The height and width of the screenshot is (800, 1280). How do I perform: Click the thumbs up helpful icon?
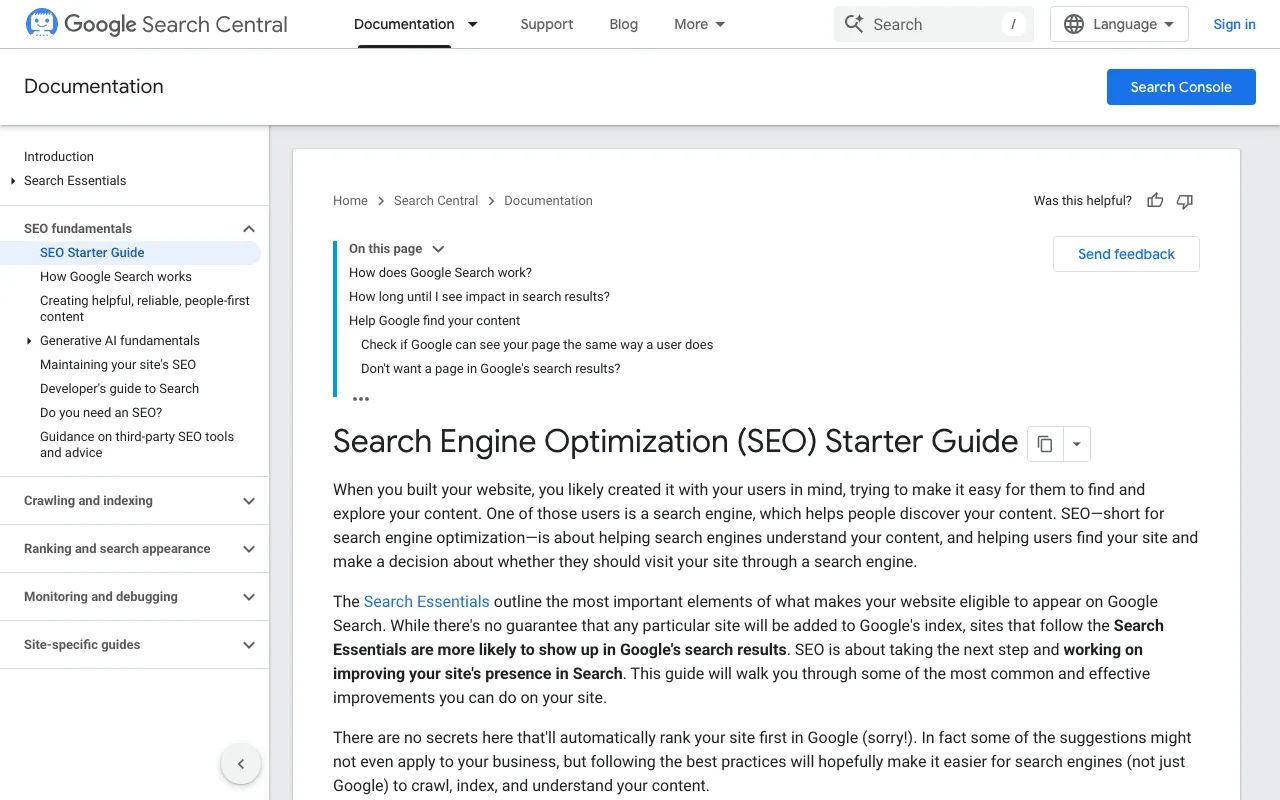[x=1155, y=201]
